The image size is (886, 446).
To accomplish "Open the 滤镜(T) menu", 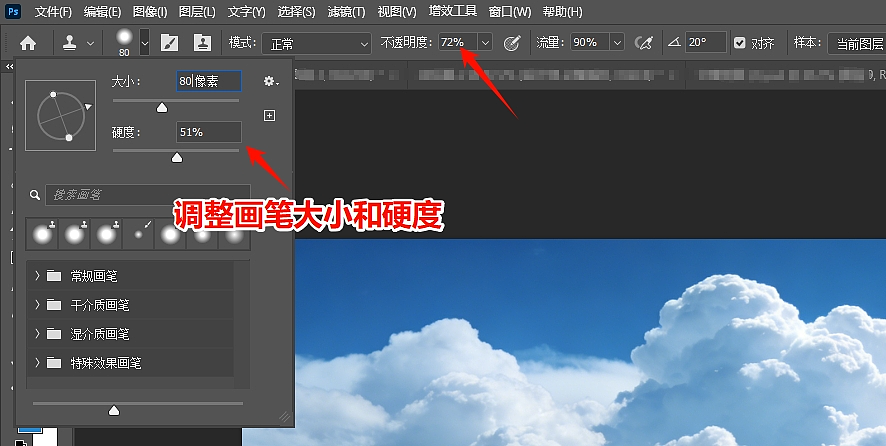I will coord(346,11).
